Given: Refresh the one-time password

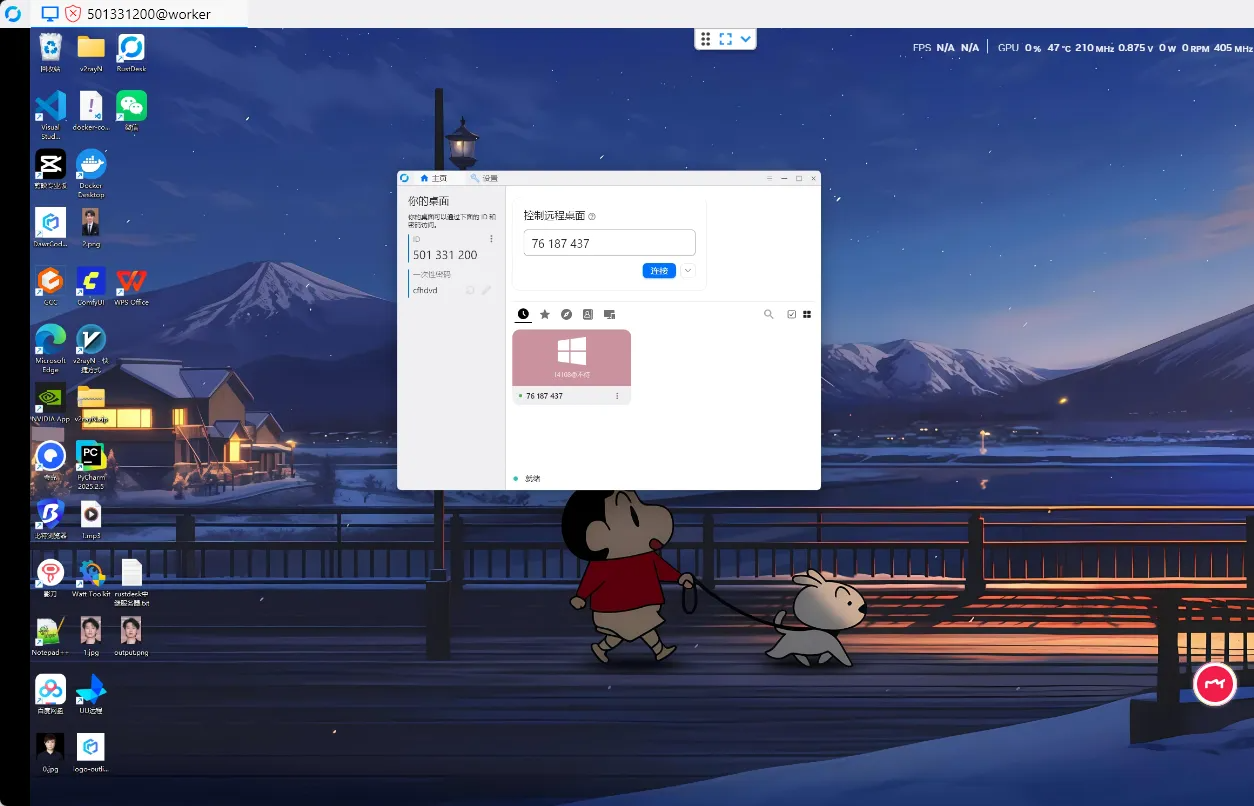Looking at the screenshot, I should point(470,290).
